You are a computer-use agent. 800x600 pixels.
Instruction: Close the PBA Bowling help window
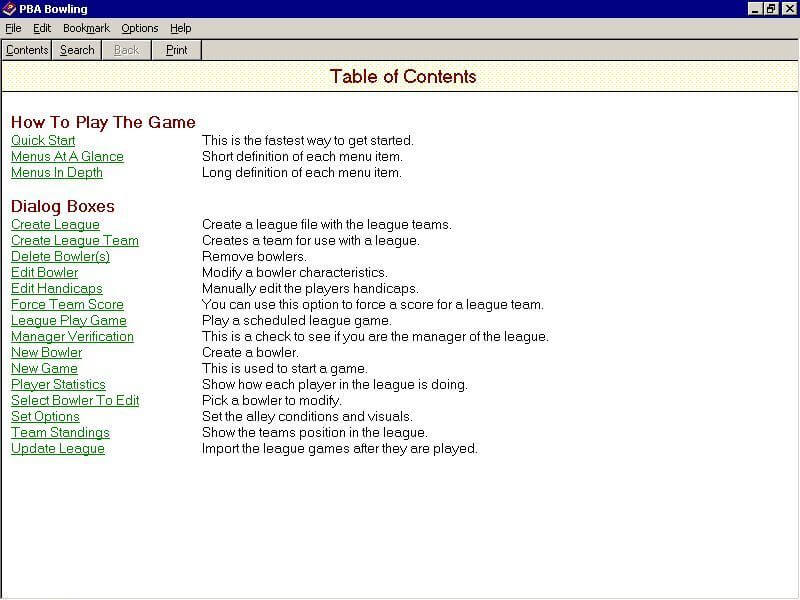789,9
